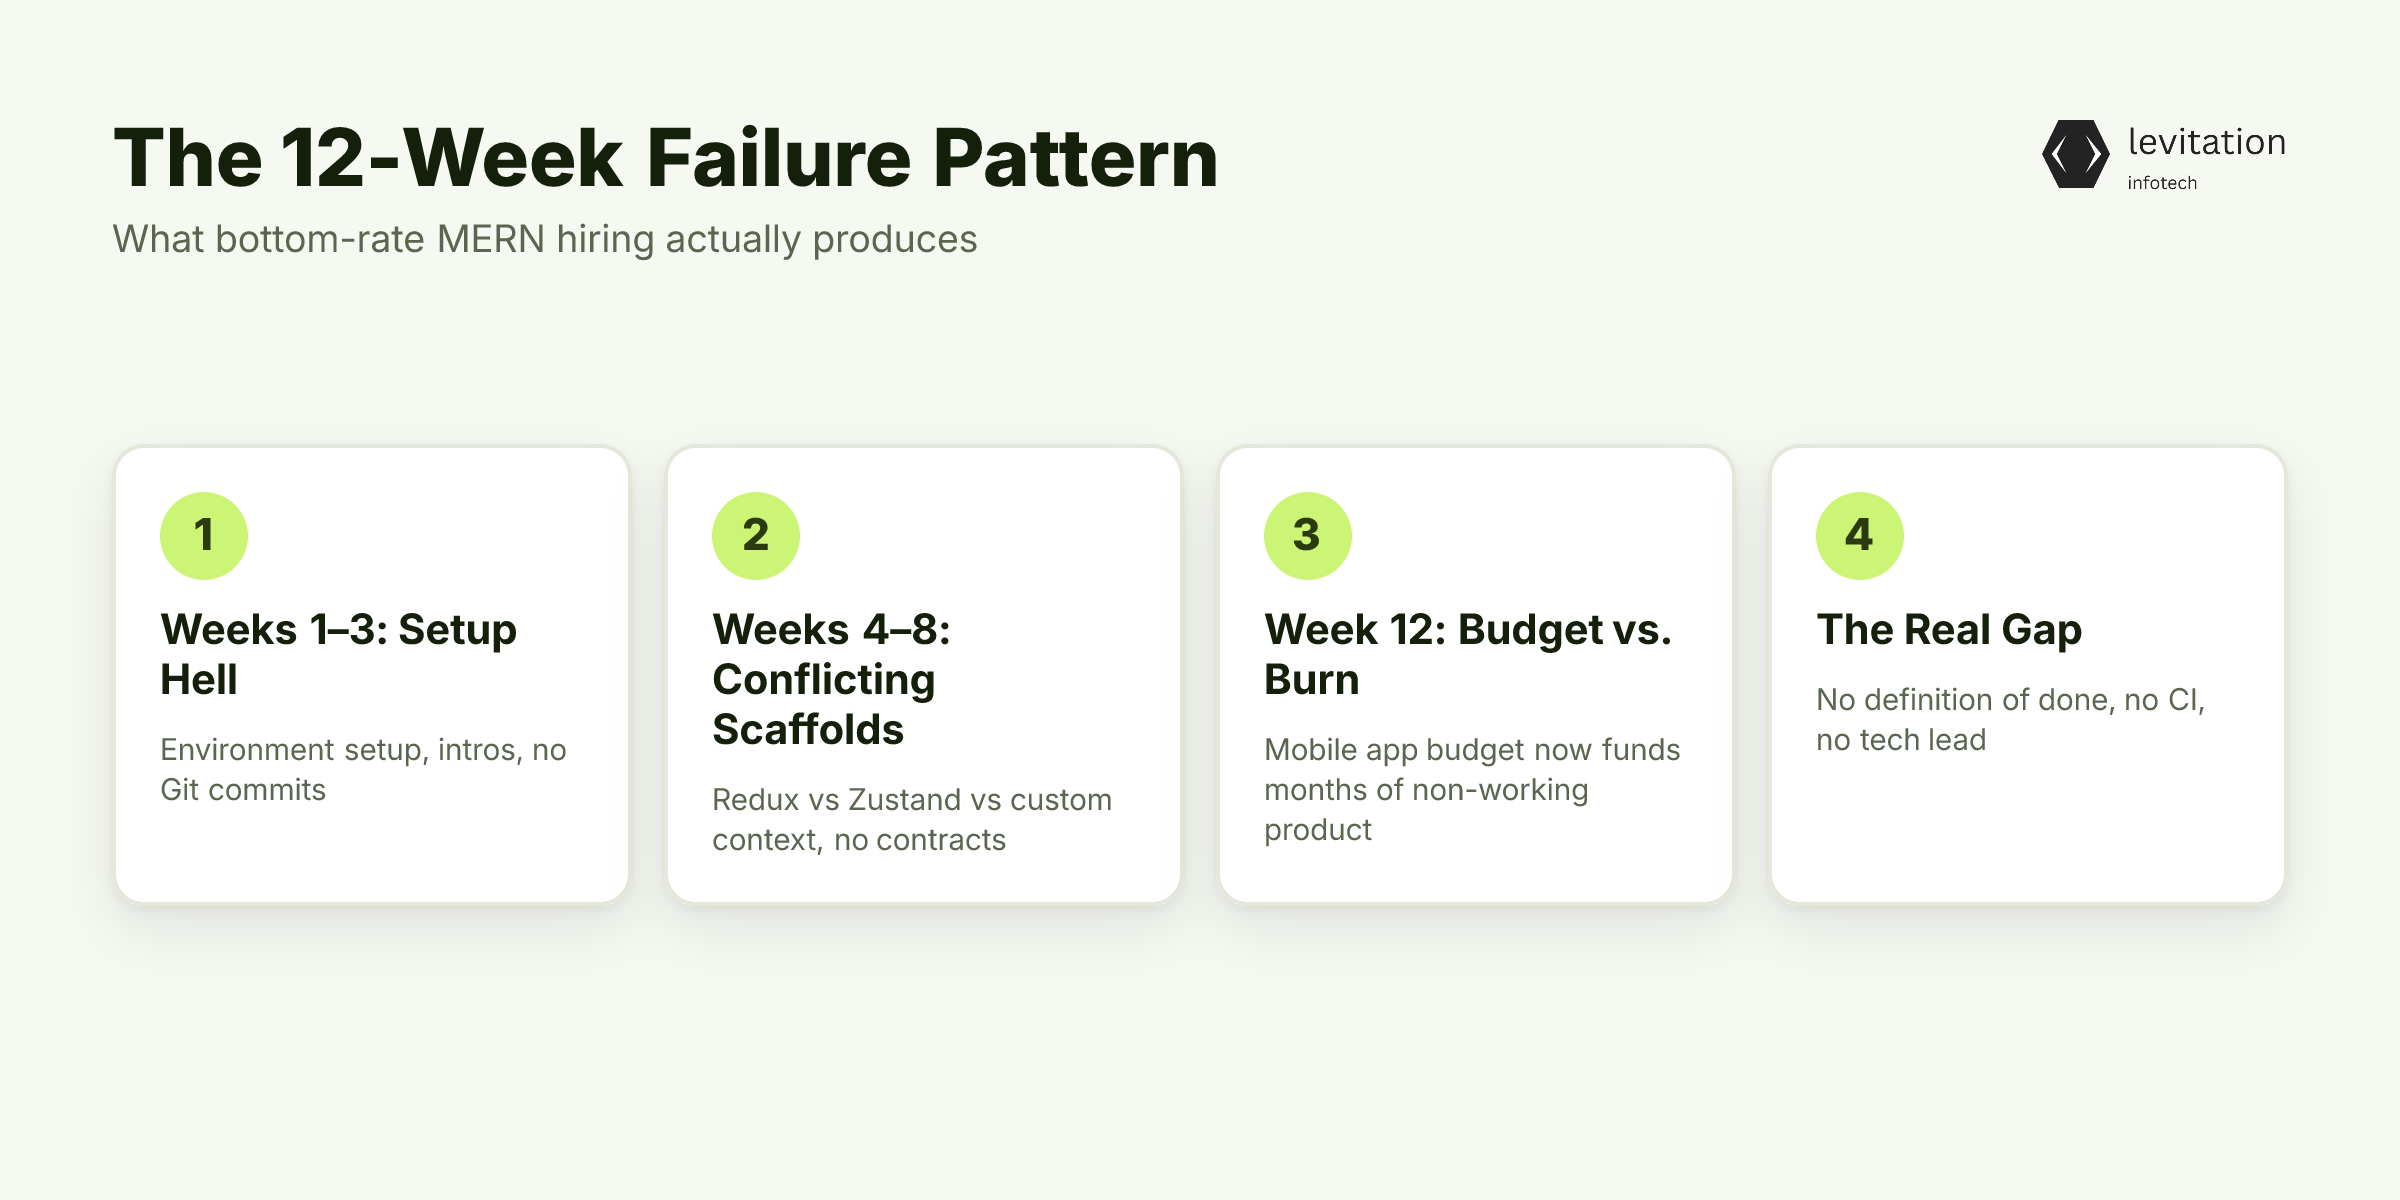2400x1200 pixels.
Task: Click the Week 12: Budget vs. Burn heading
Action: tap(1468, 655)
